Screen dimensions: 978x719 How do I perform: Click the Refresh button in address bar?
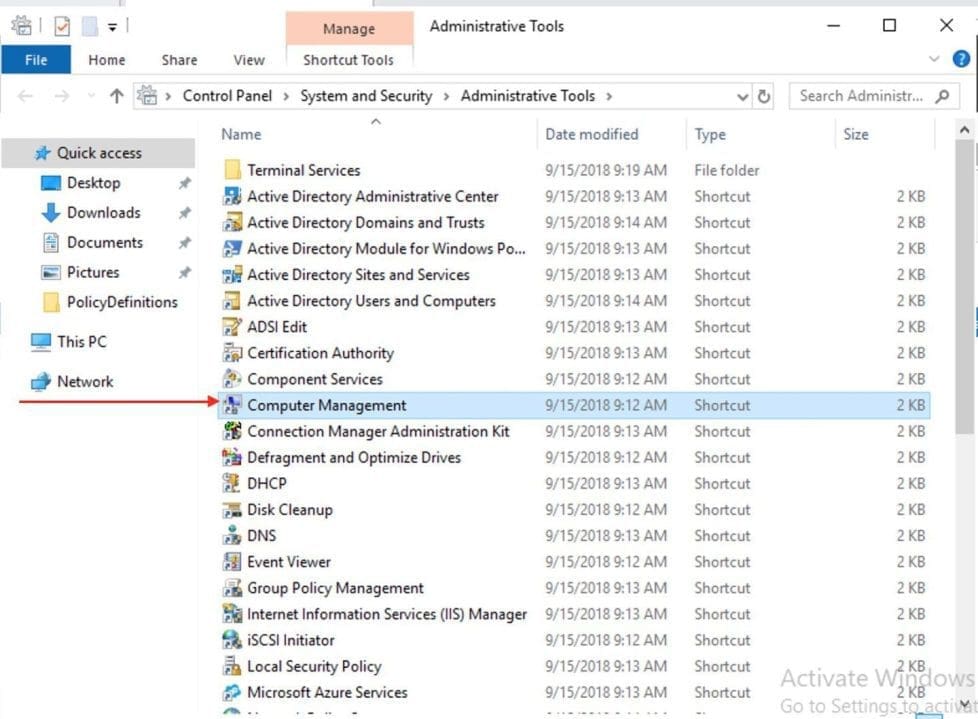point(765,97)
